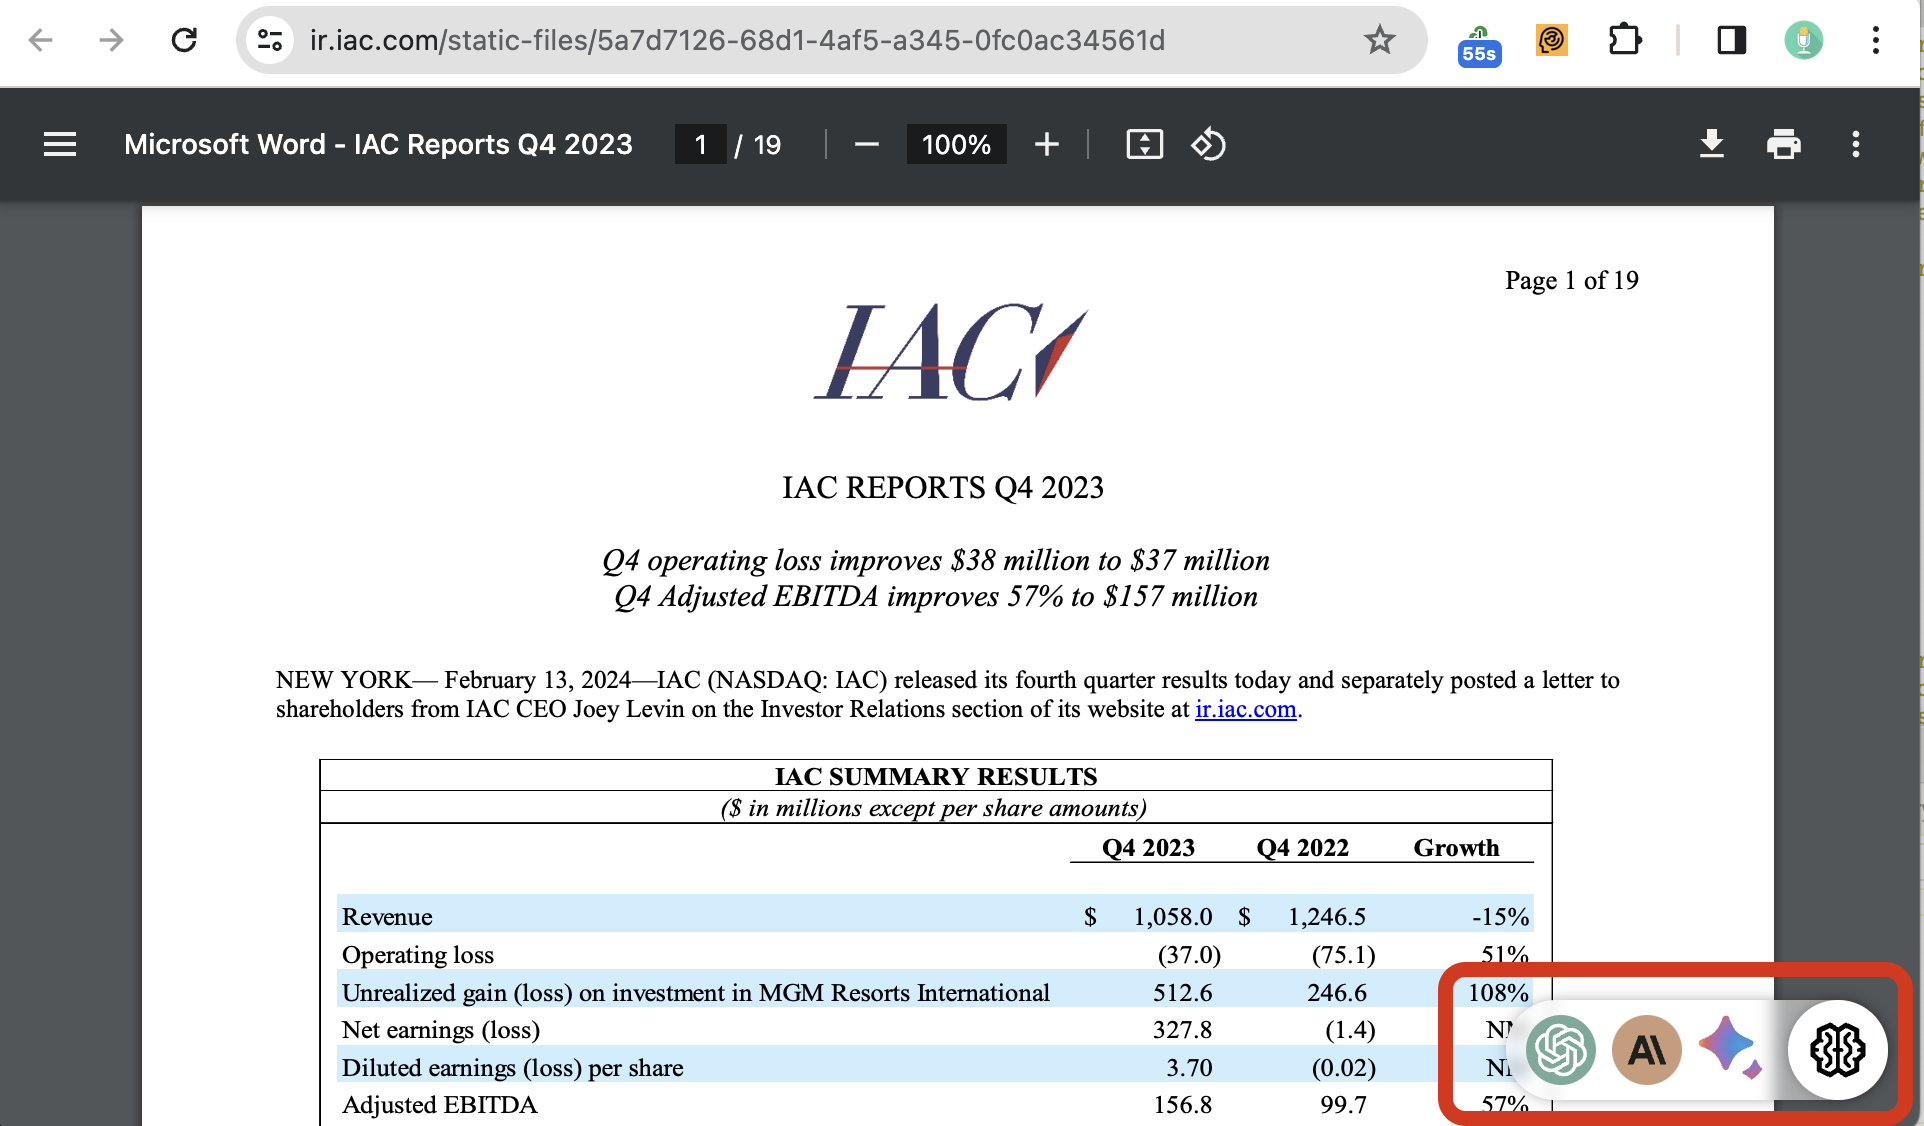1924x1126 pixels.
Task: Click the '1,246.5' Q4 2022 revenue
Action: click(1327, 917)
